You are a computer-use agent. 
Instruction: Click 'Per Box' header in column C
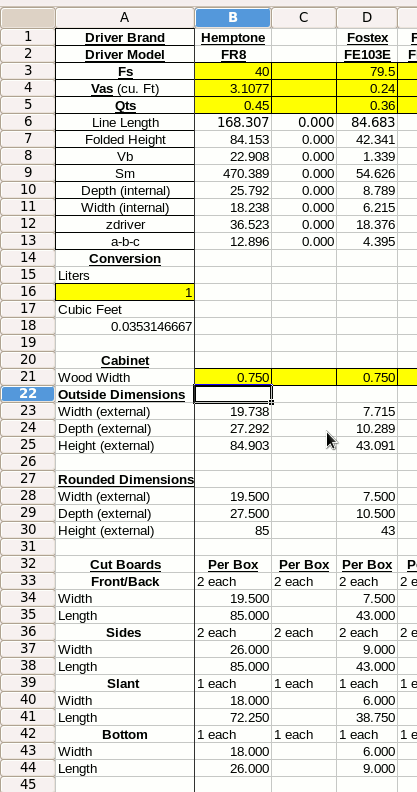304,564
